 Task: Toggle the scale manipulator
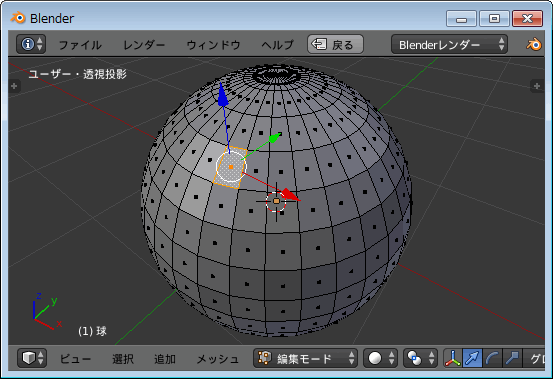[x=512, y=358]
